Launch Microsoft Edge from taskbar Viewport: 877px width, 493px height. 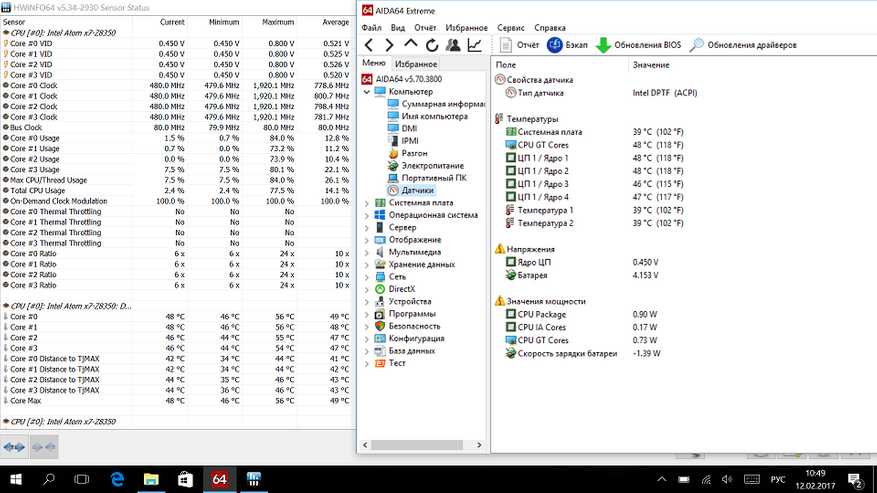point(117,480)
